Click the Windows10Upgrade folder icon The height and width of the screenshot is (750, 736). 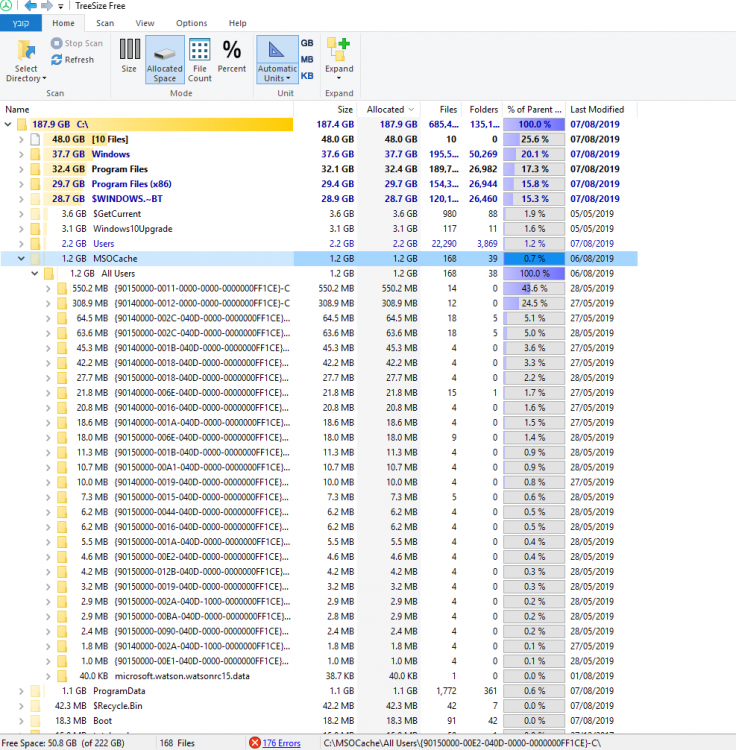(35, 229)
